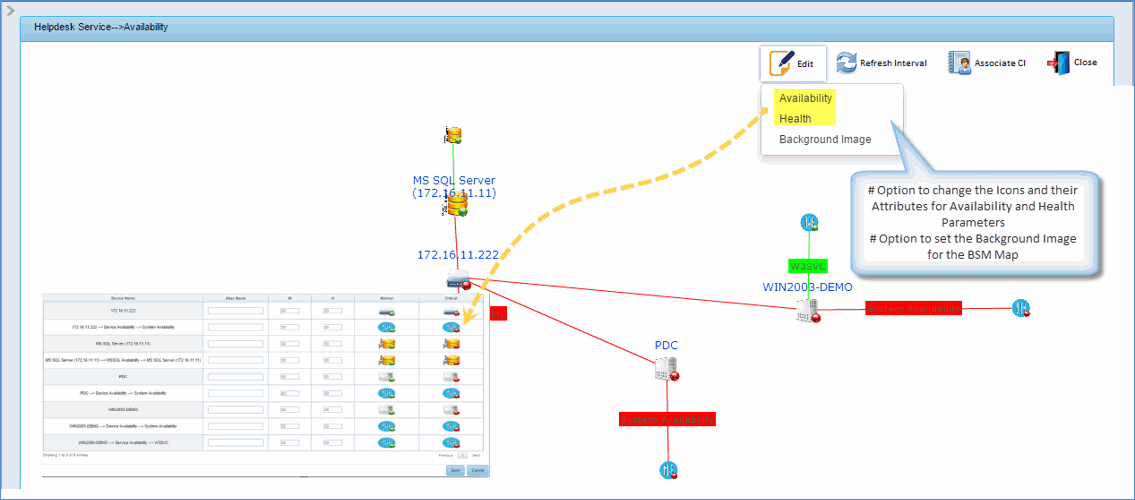The height and width of the screenshot is (500, 1135).
Task: Click the Alias Name field for 172.16.11.222
Action: (x=235, y=311)
